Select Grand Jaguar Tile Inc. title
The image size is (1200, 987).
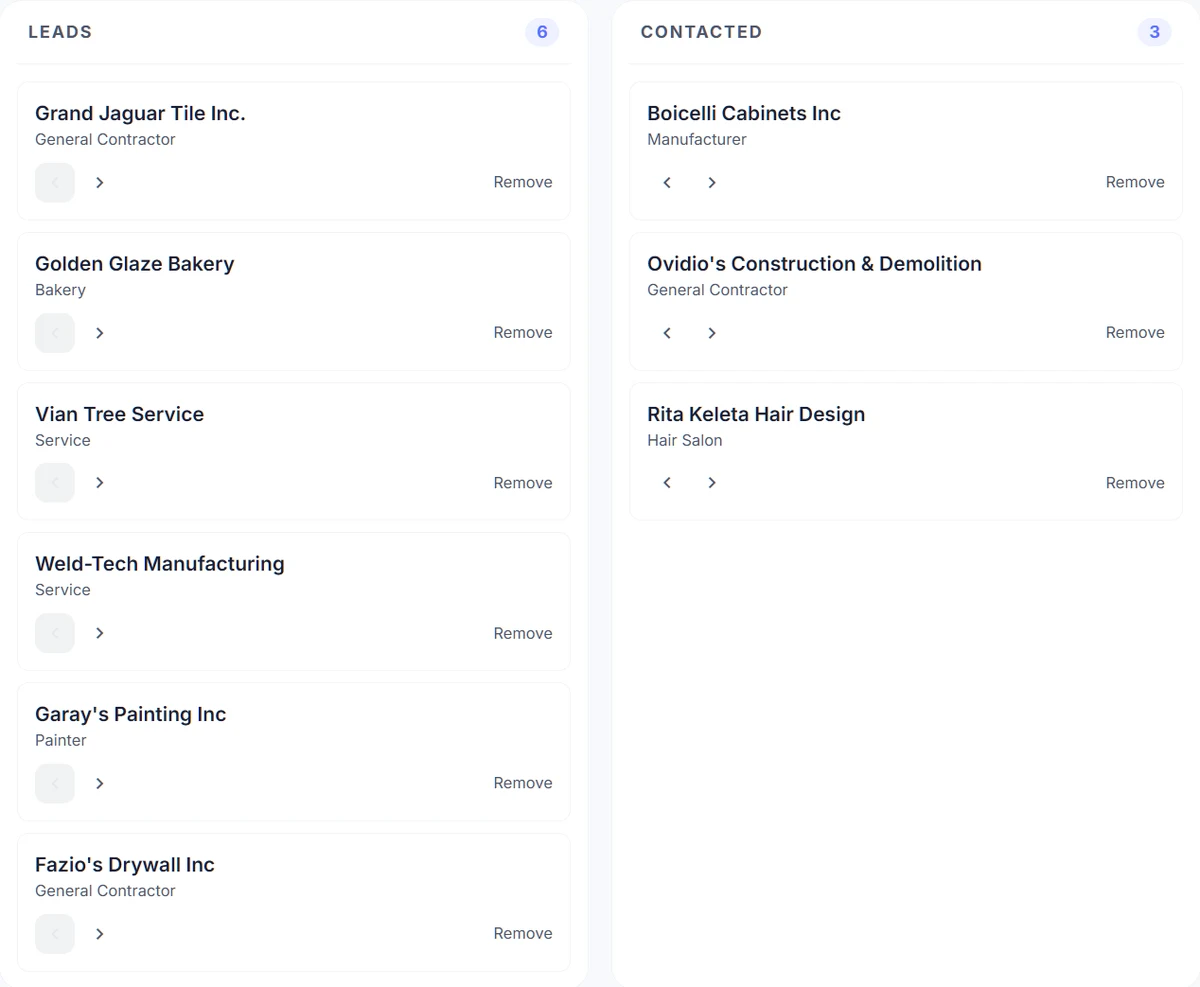[140, 113]
